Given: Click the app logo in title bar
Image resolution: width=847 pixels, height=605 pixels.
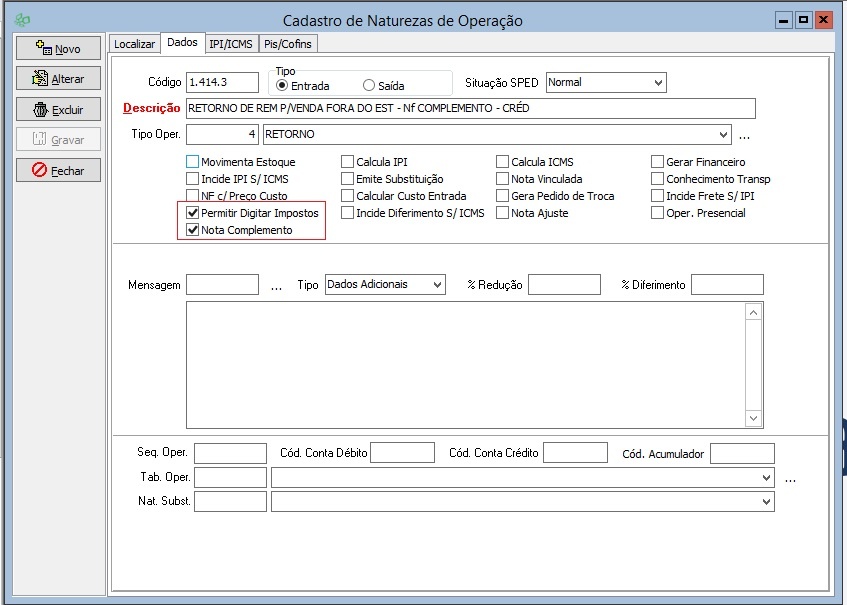Looking at the screenshot, I should tap(22, 20).
